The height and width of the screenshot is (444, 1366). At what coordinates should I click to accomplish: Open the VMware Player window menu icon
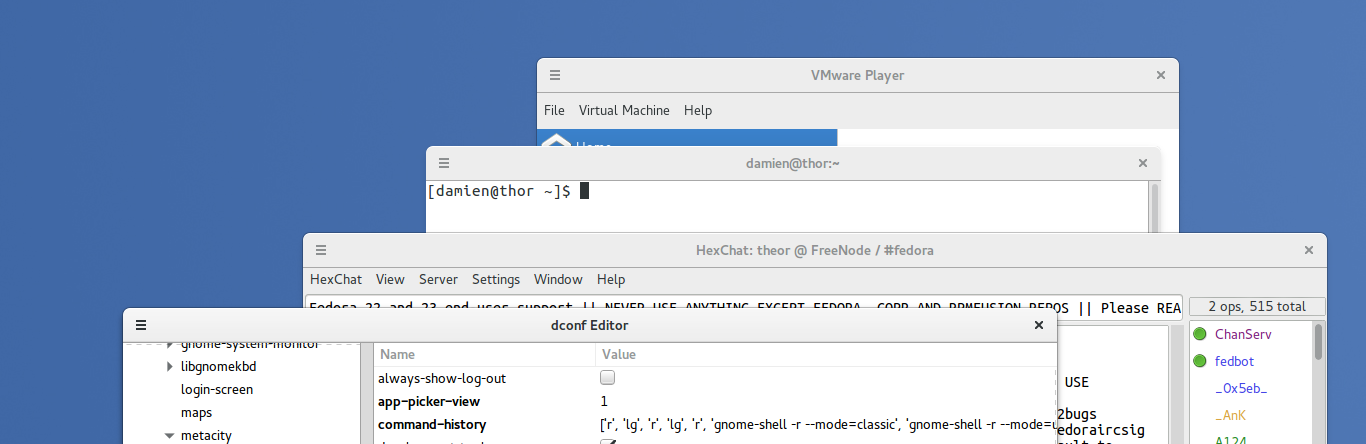coord(555,75)
